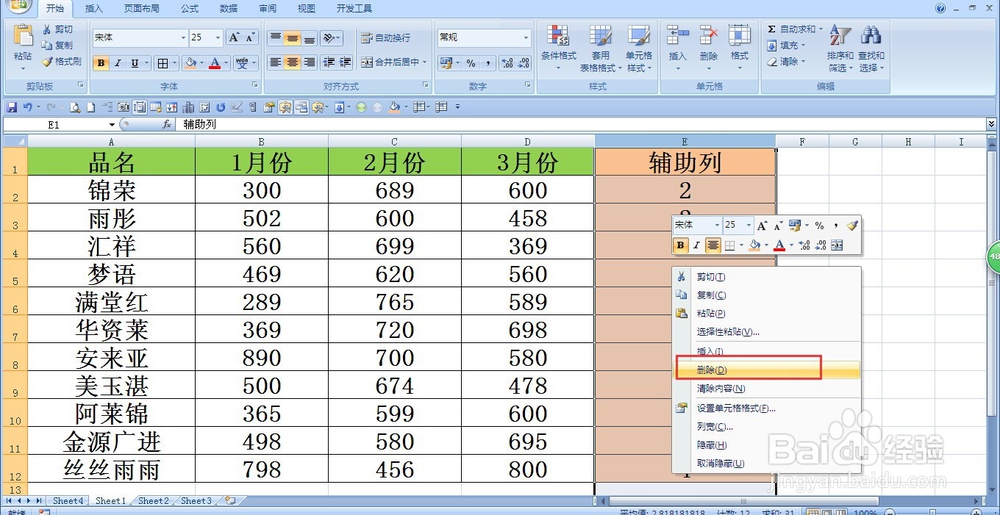1000x515 pixels.
Task: Select the Format Painter (格式刷) brush
Action: [61, 61]
